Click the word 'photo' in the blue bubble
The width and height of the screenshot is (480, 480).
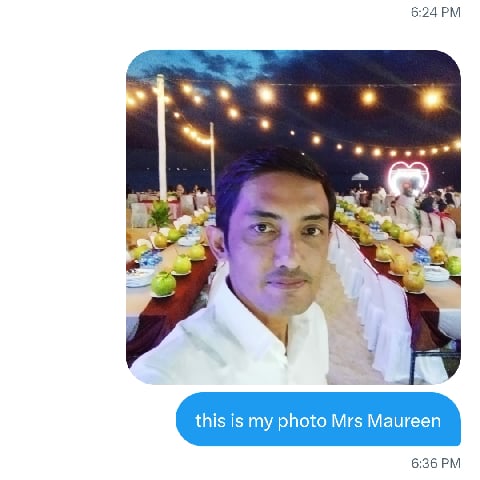coord(302,421)
